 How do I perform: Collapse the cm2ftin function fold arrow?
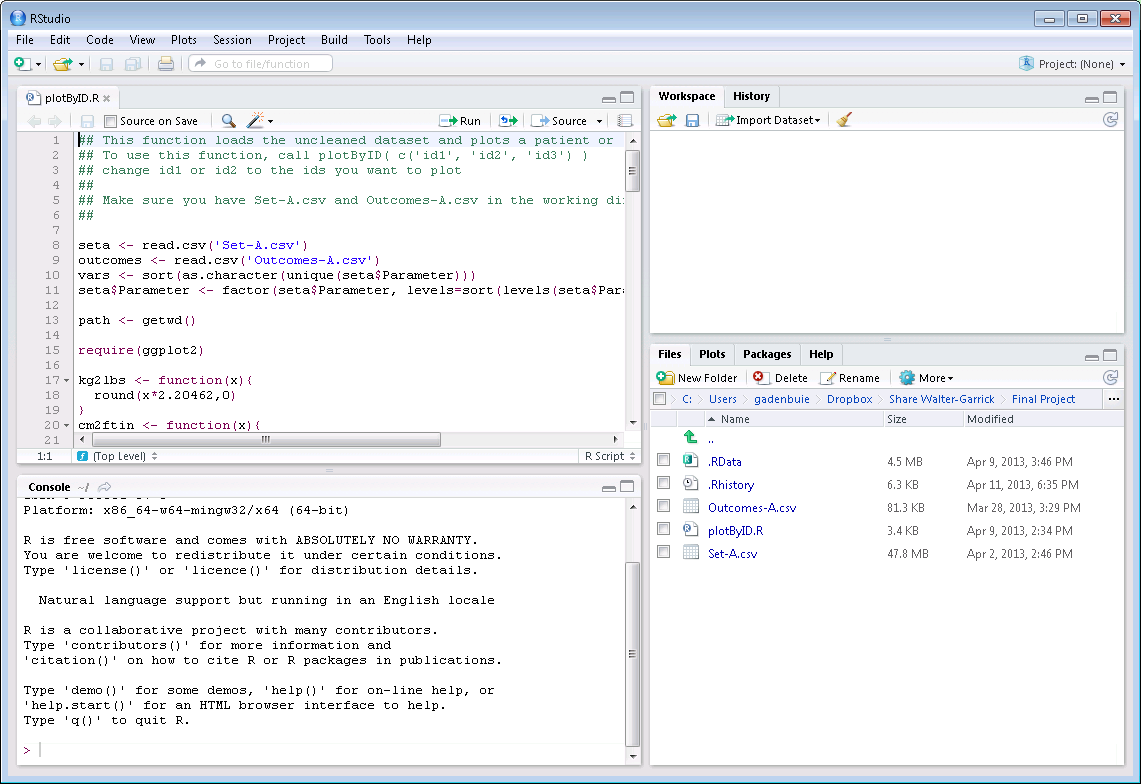pyautogui.click(x=66, y=426)
